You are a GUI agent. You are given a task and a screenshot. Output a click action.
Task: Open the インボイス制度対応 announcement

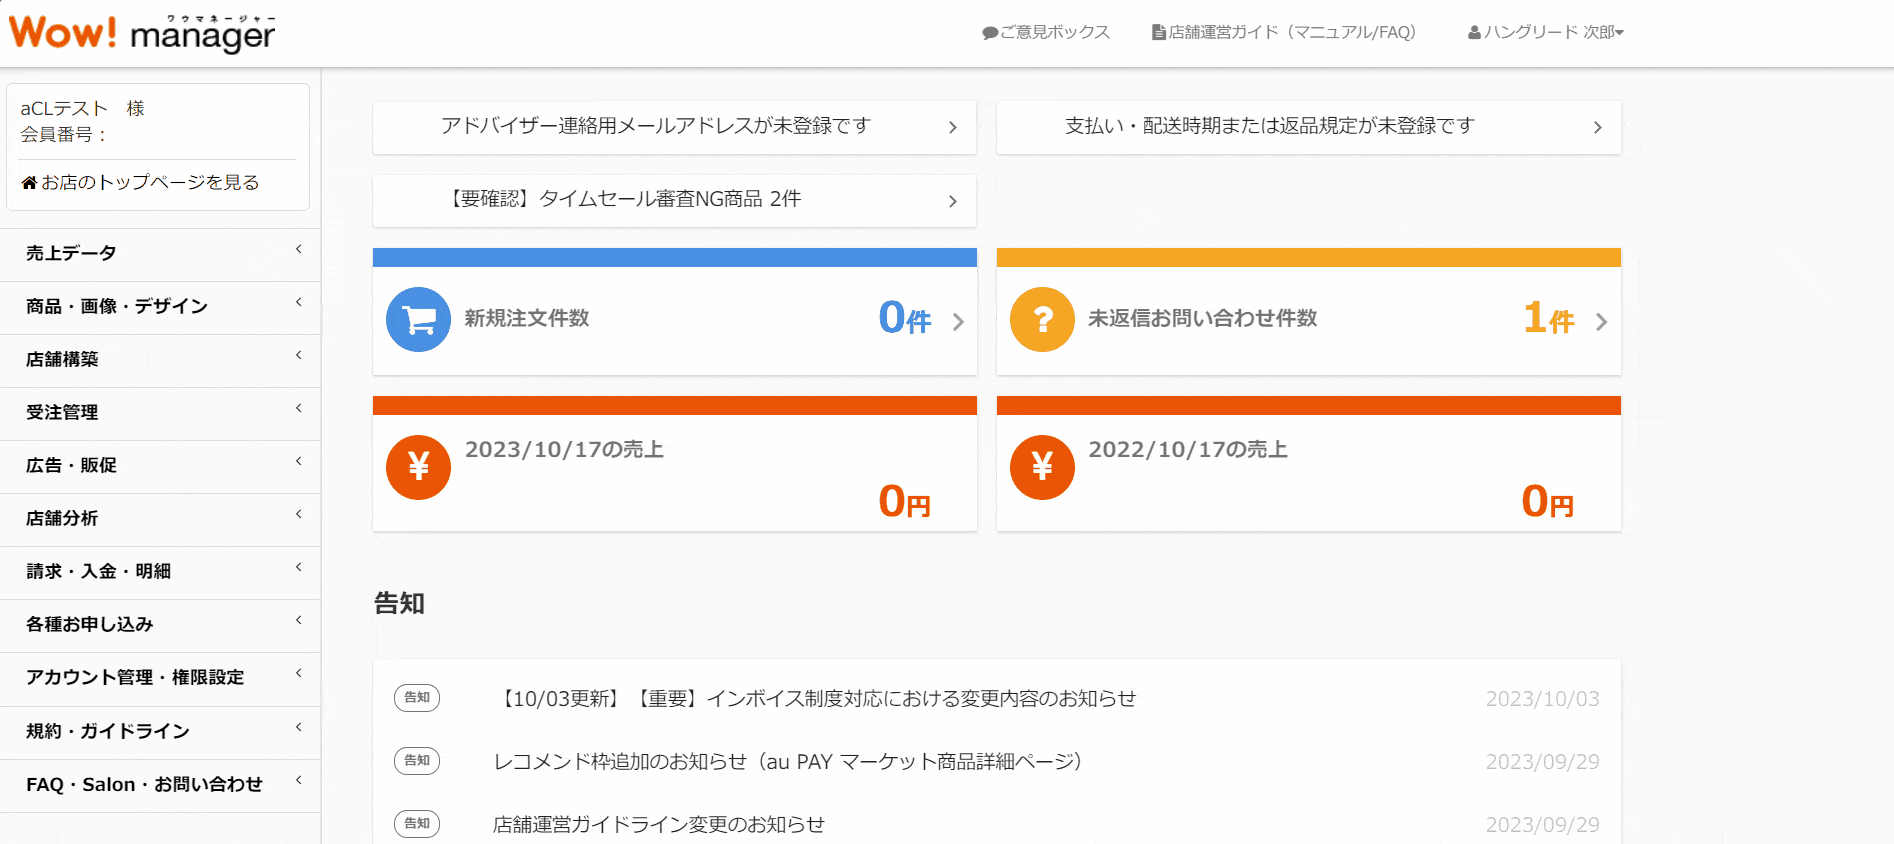tap(815, 699)
